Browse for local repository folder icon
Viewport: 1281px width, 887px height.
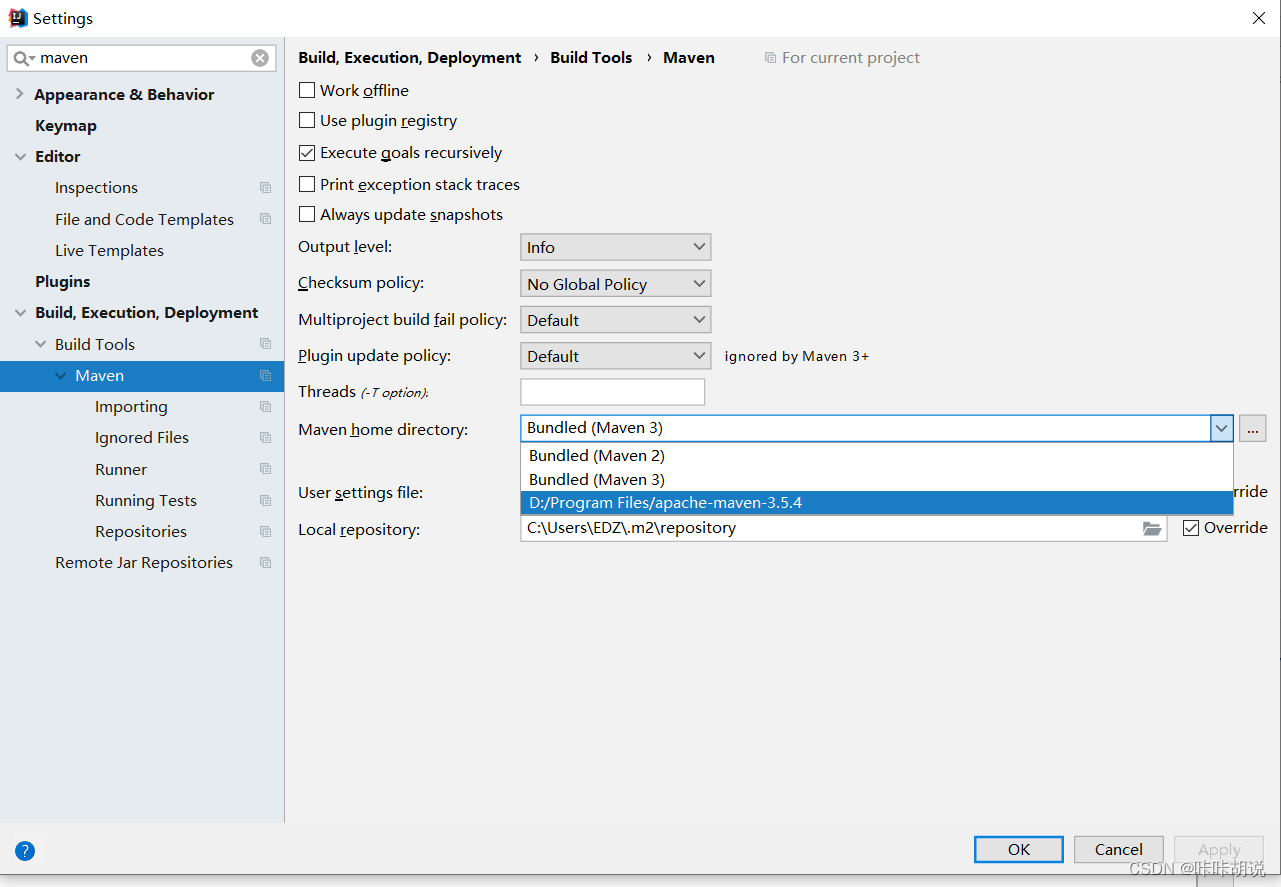click(x=1152, y=528)
